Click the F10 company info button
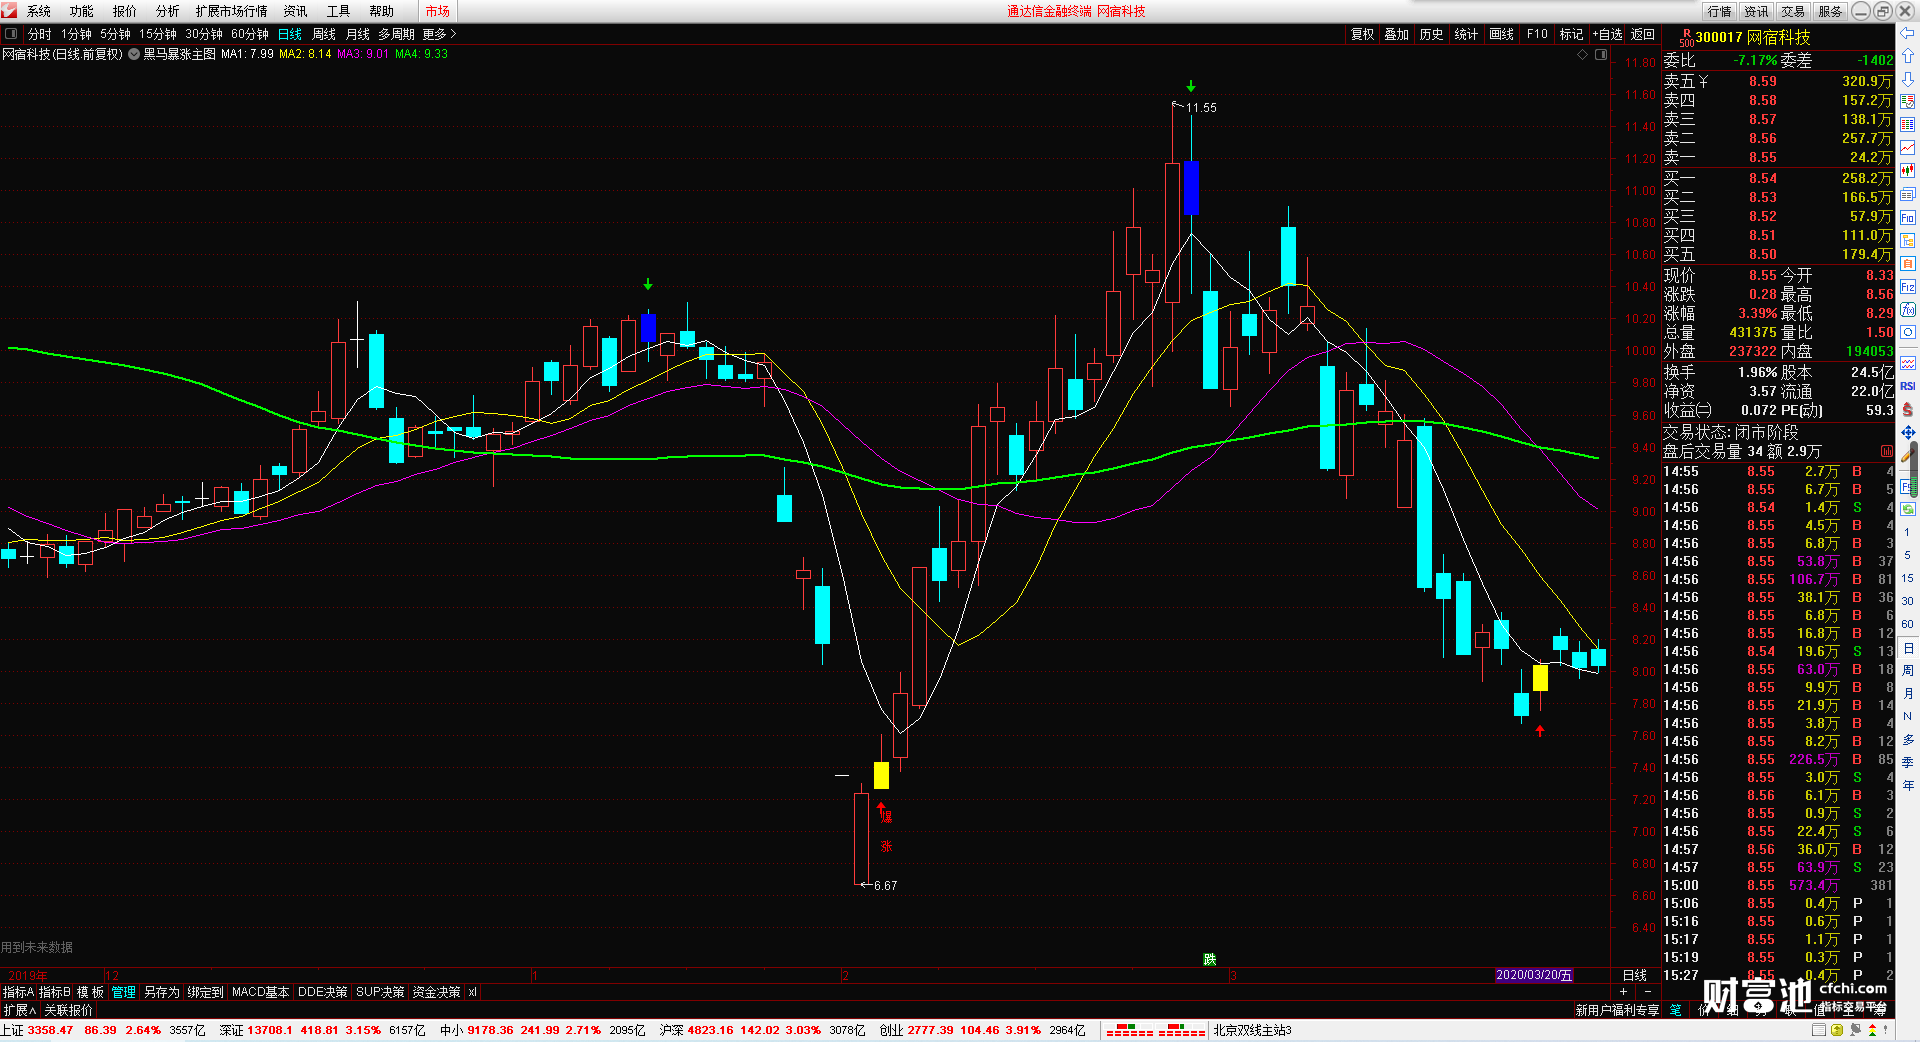Image resolution: width=1920 pixels, height=1042 pixels. (x=1537, y=34)
